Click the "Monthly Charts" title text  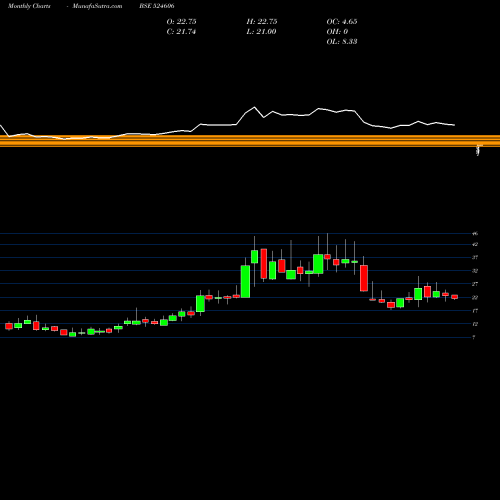point(29,6)
